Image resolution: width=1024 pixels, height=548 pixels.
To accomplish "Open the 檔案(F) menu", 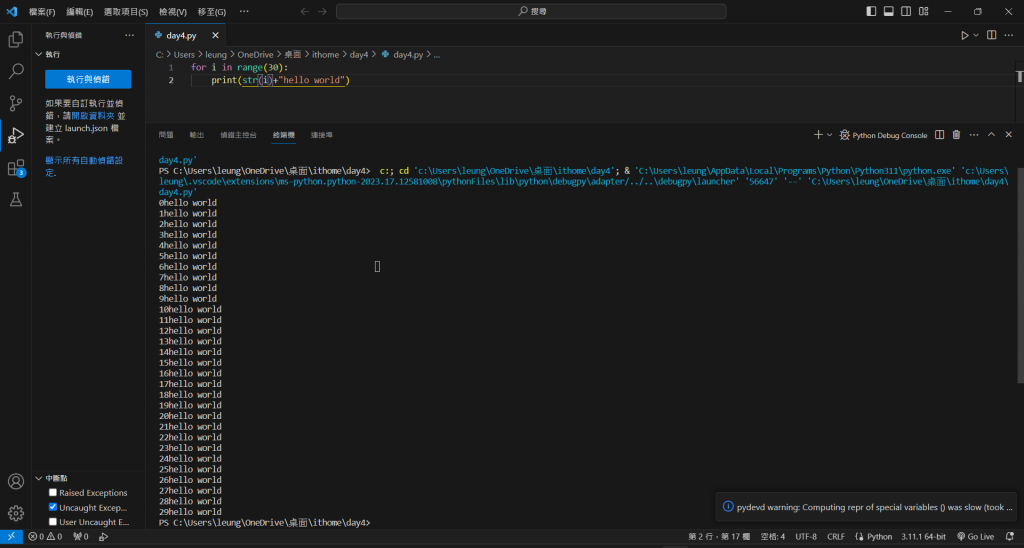I will 42,12.
